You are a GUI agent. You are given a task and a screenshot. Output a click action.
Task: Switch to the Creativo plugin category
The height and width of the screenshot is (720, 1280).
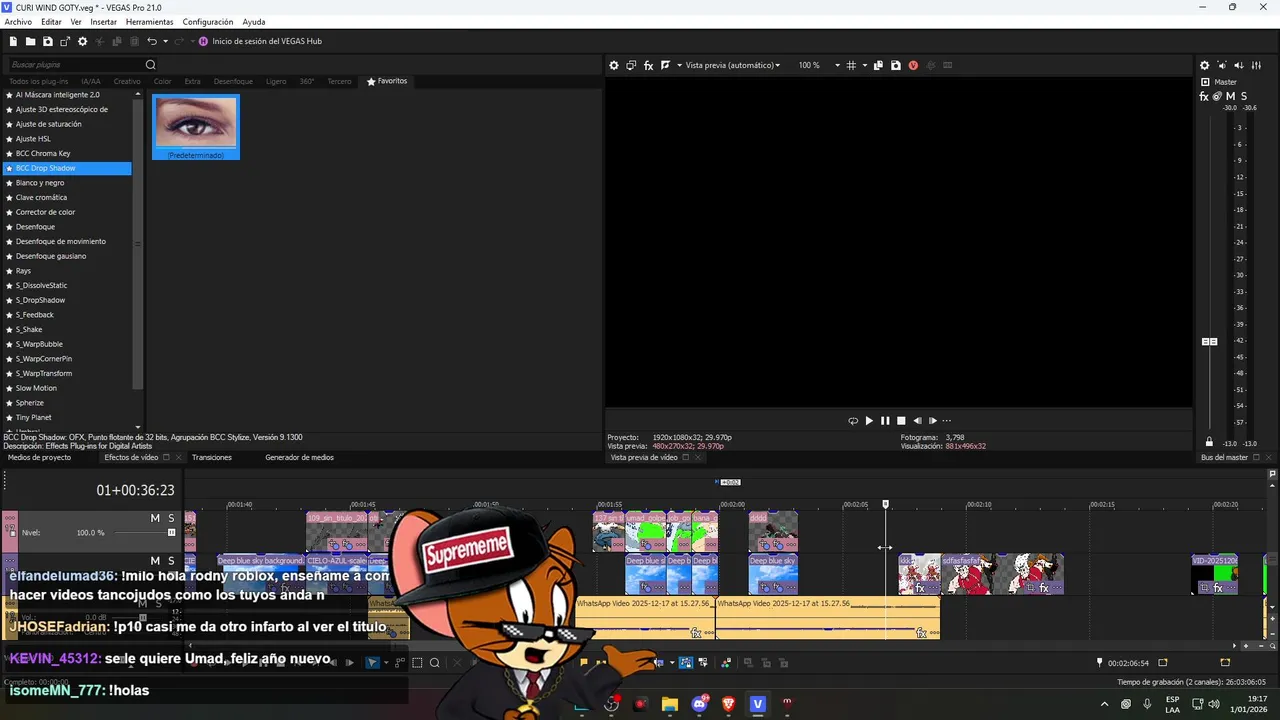(x=127, y=81)
